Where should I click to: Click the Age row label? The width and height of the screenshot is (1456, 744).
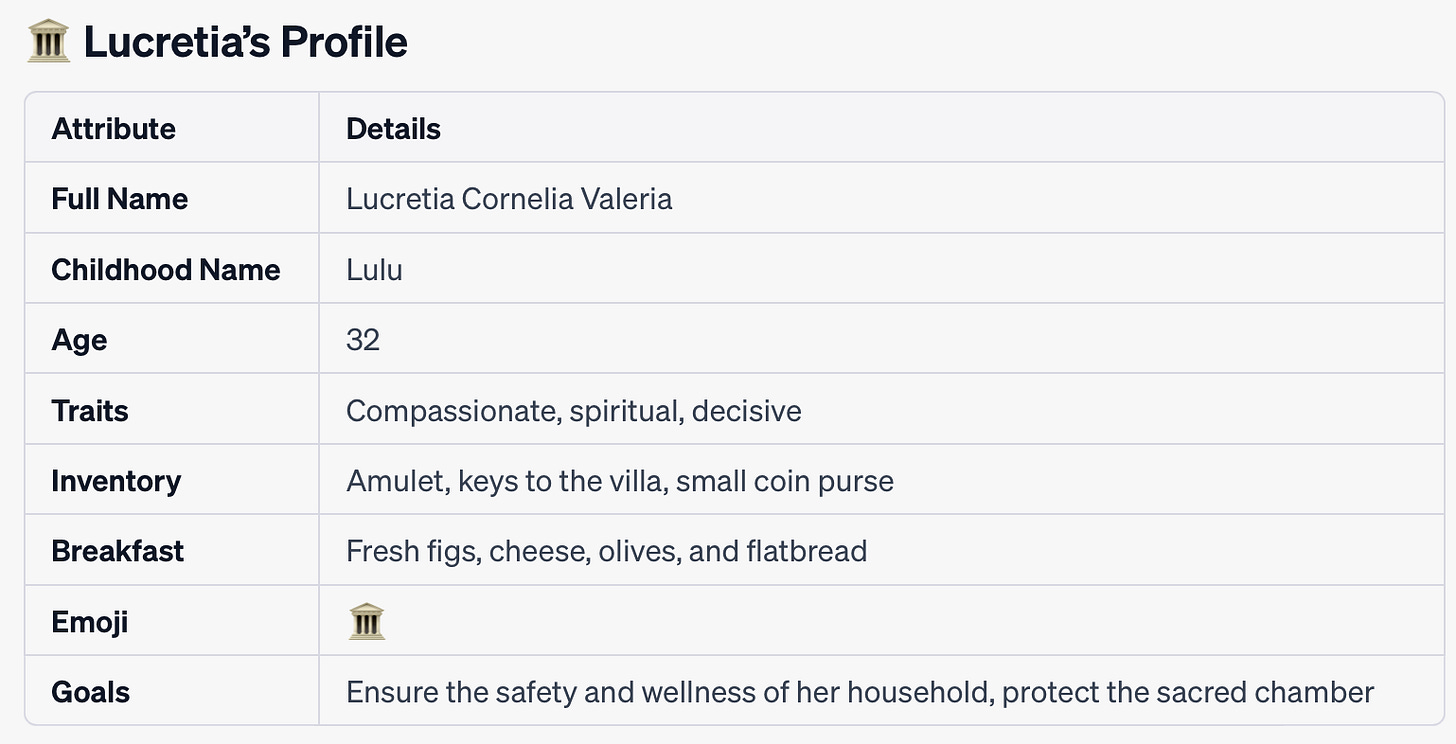79,340
